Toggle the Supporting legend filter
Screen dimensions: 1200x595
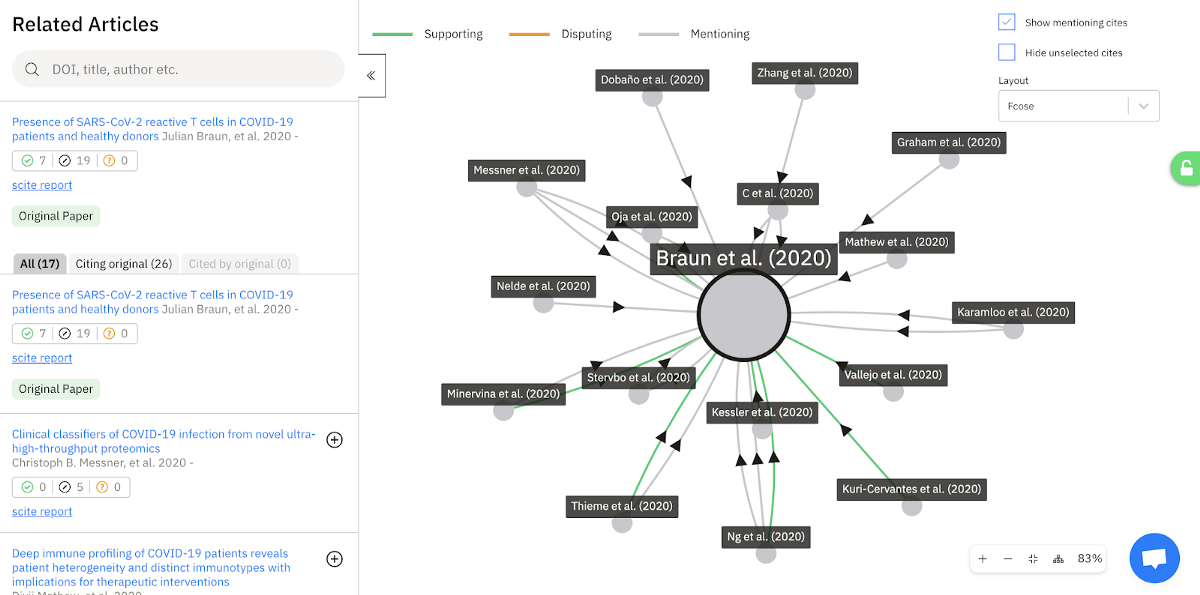click(x=428, y=34)
